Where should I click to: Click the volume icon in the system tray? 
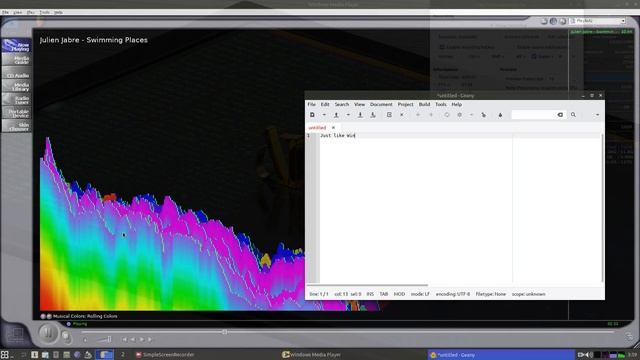coord(589,355)
